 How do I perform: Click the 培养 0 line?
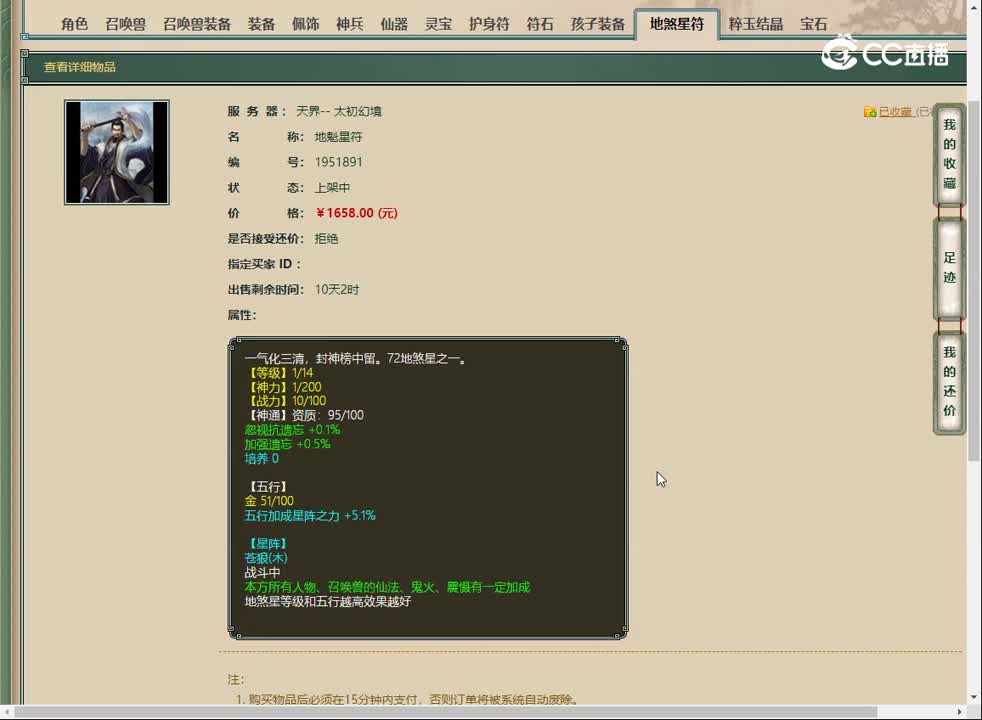click(262, 458)
